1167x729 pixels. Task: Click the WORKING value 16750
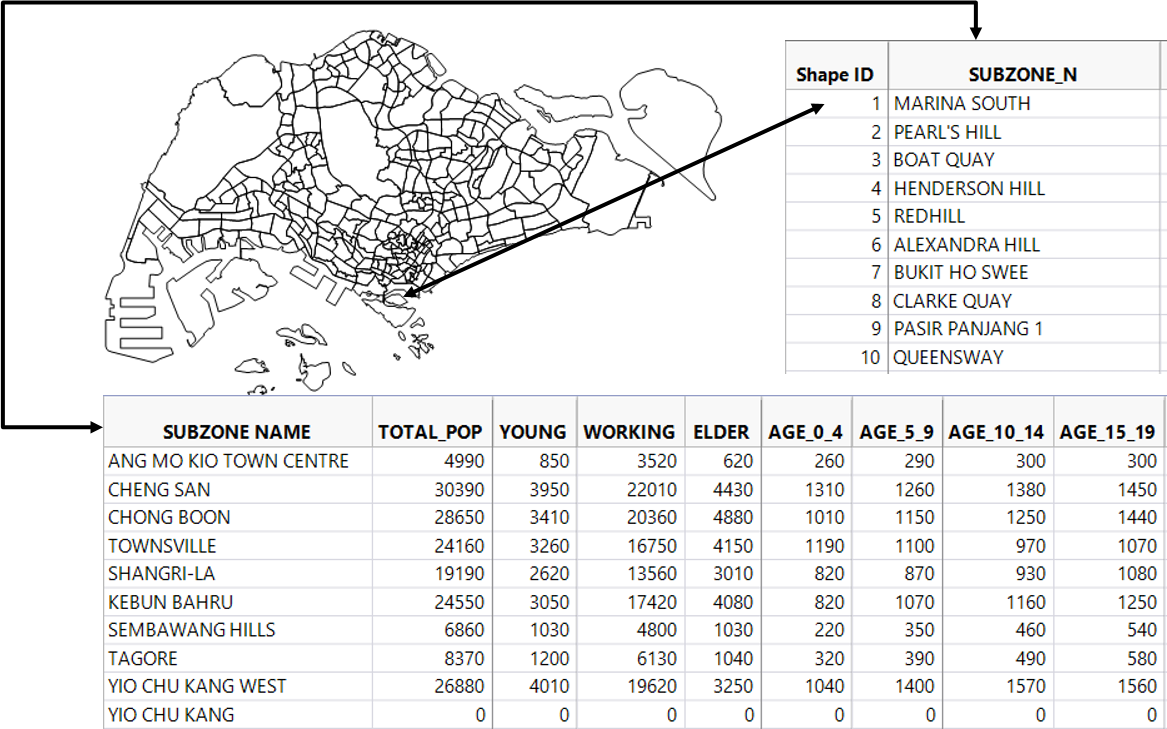[630, 546]
